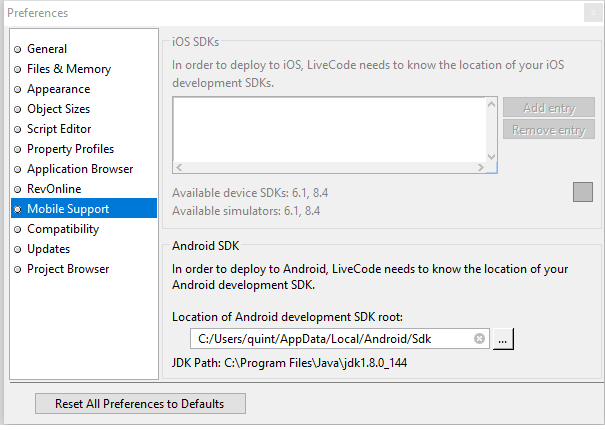Select Property Profiles category

tap(70, 149)
